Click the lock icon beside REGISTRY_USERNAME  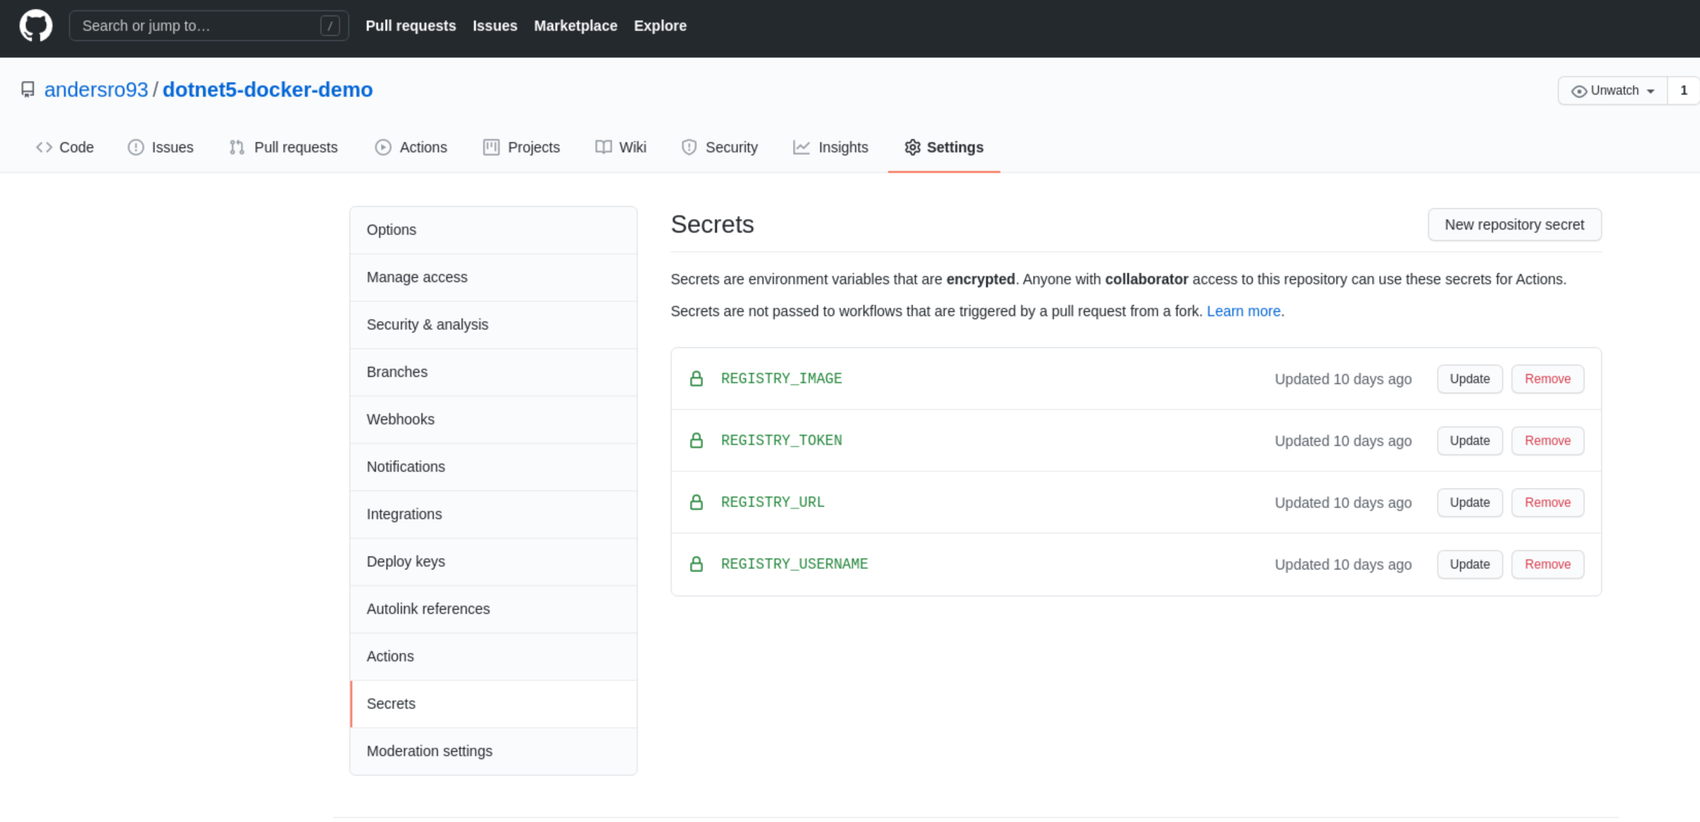[x=697, y=565]
